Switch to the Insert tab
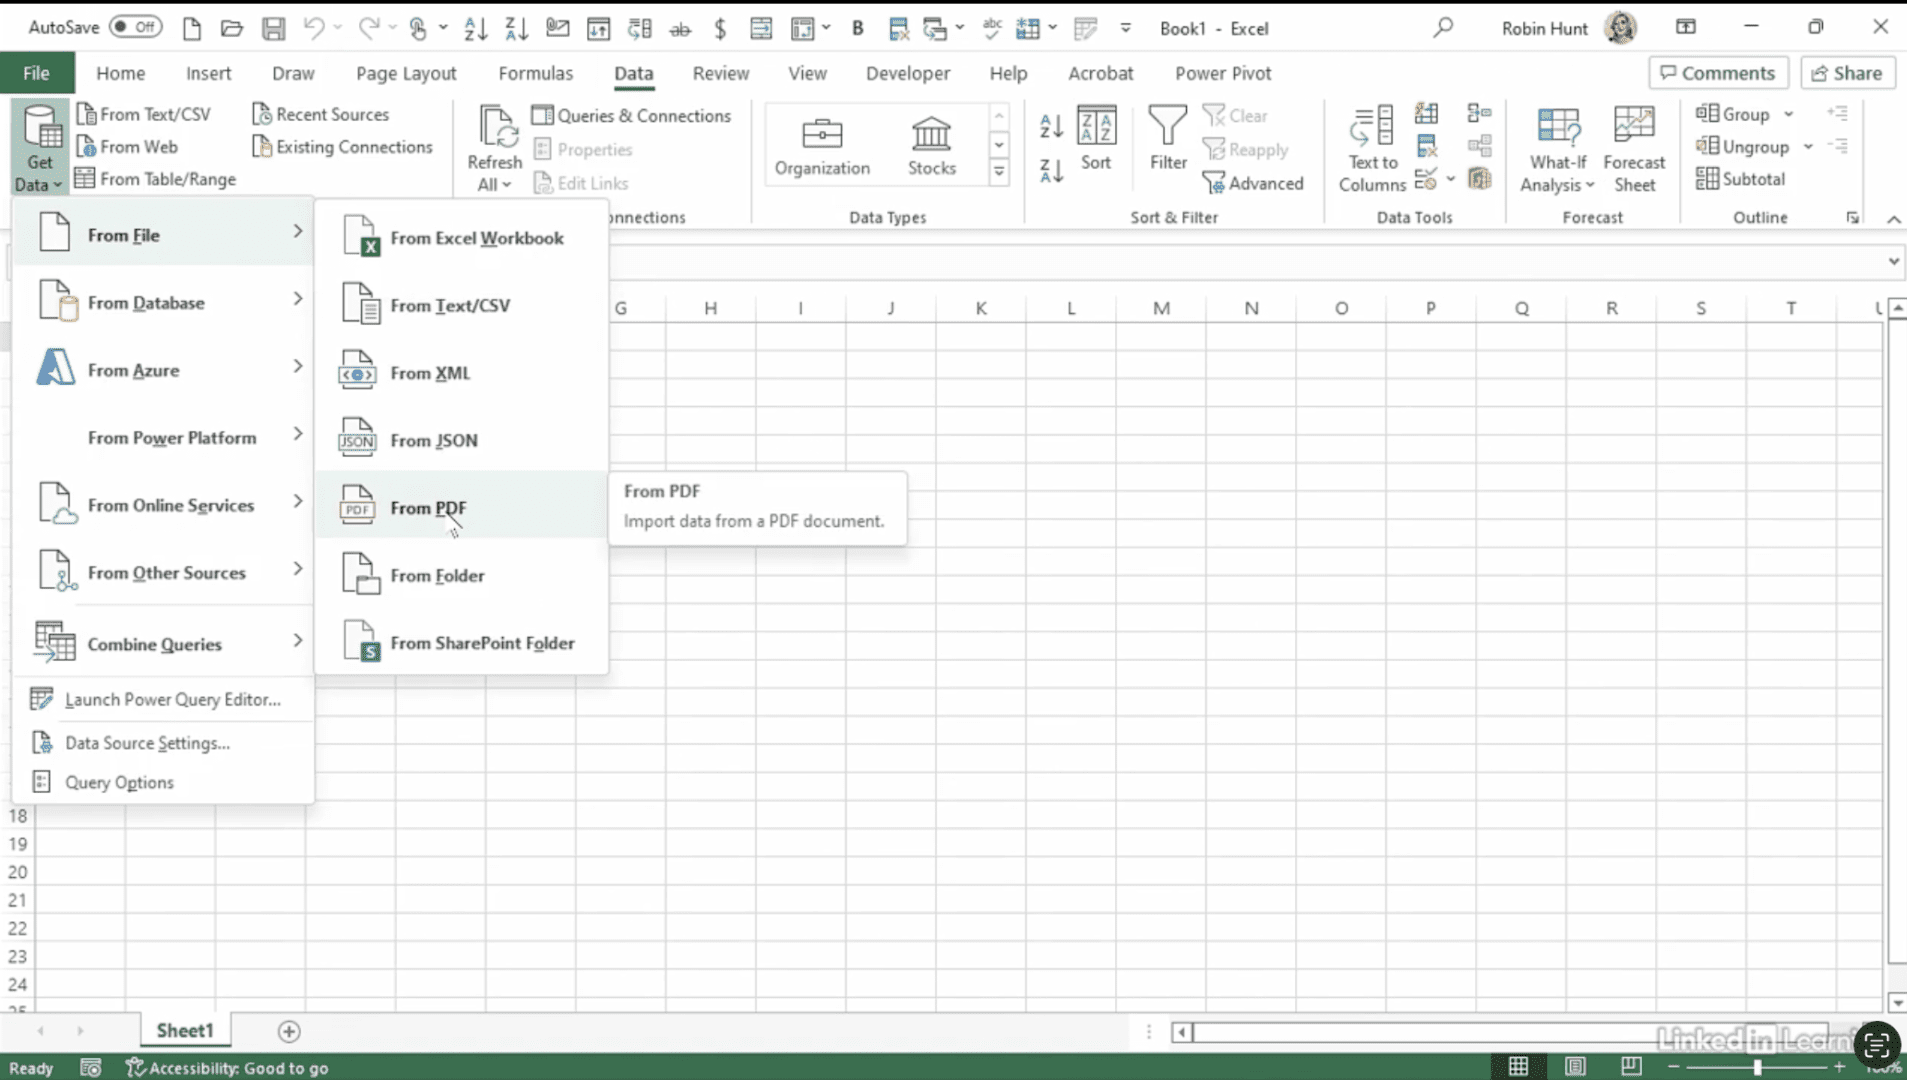1907x1080 pixels. click(208, 73)
